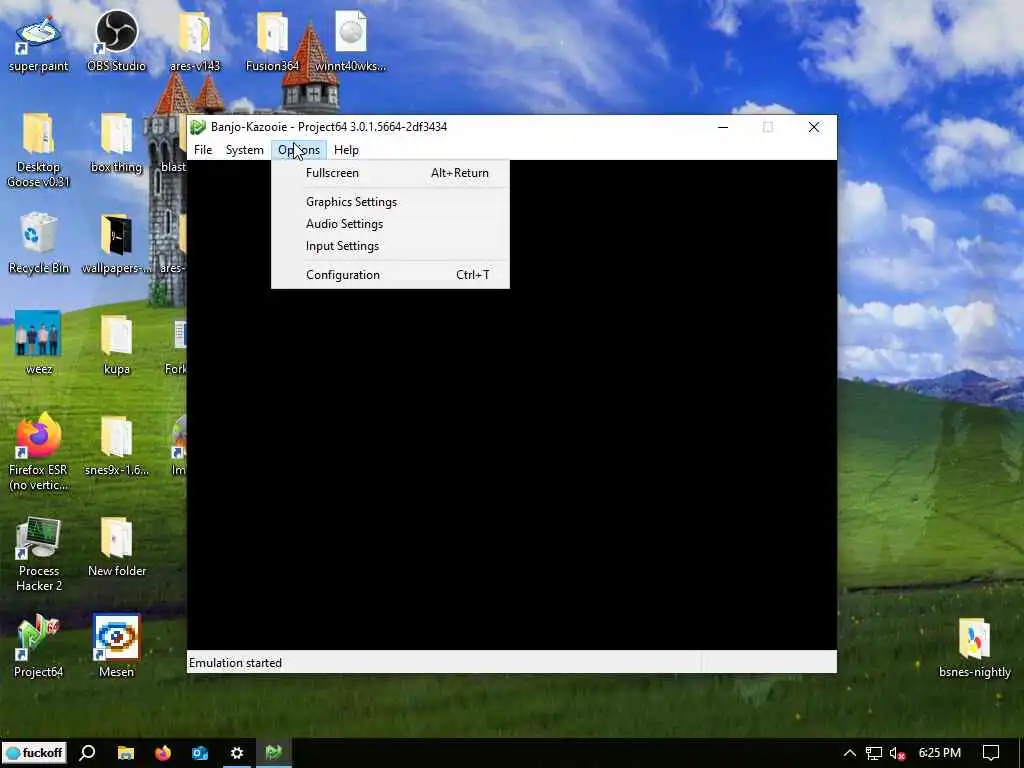Select the Desktop Goose v0.31 folder
Viewport: 1024px width, 768px height.
tap(38, 150)
